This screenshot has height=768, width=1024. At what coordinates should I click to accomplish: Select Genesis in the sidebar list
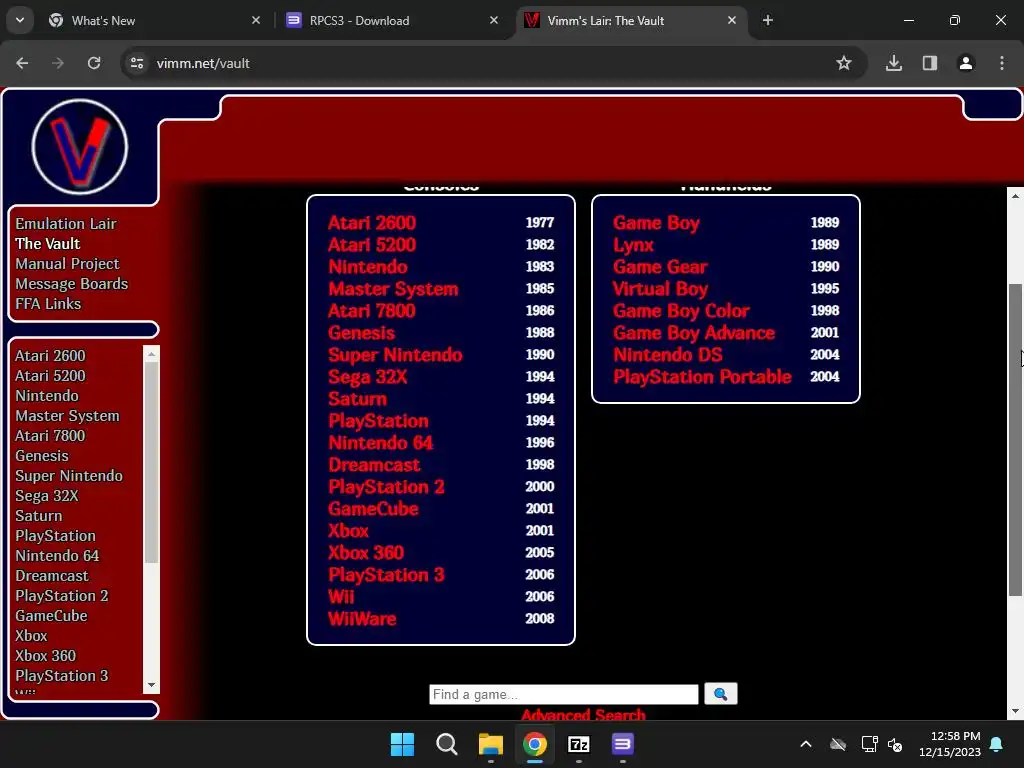tap(42, 455)
